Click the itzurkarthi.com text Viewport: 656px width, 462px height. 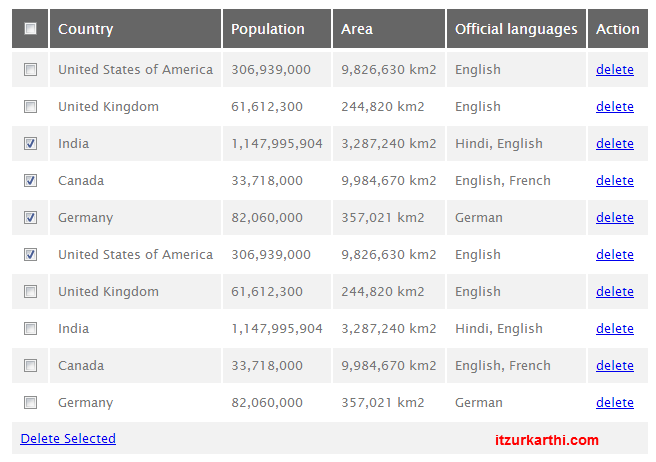tap(547, 440)
